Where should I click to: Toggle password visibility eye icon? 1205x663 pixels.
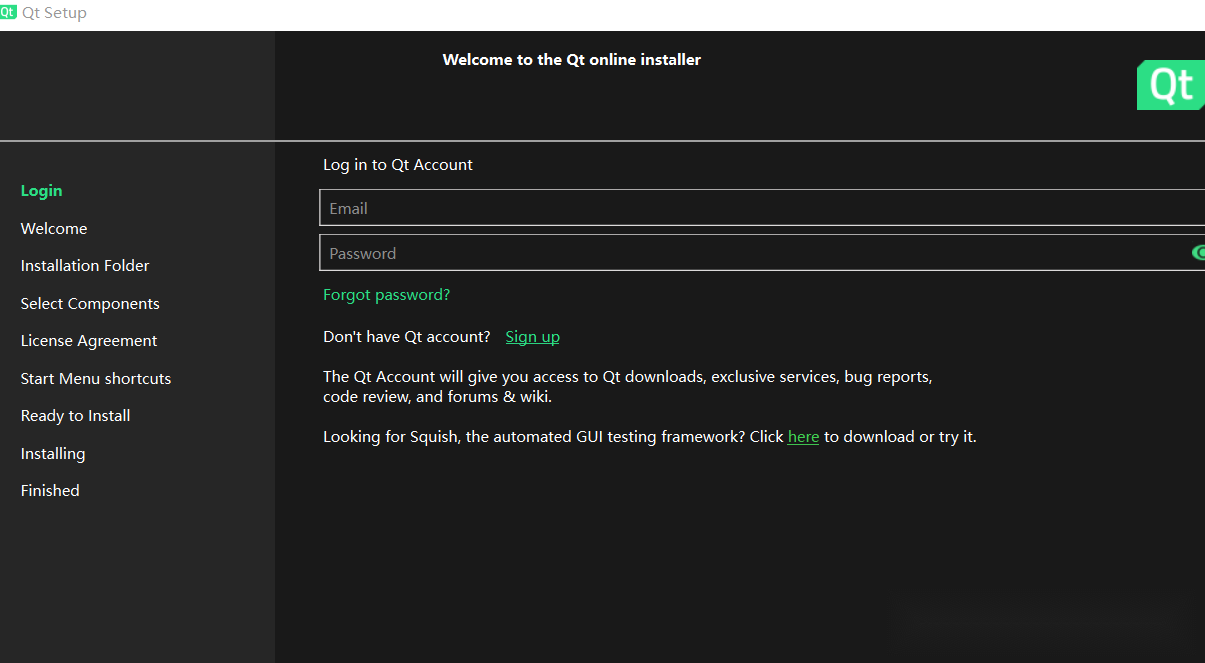click(x=1198, y=253)
